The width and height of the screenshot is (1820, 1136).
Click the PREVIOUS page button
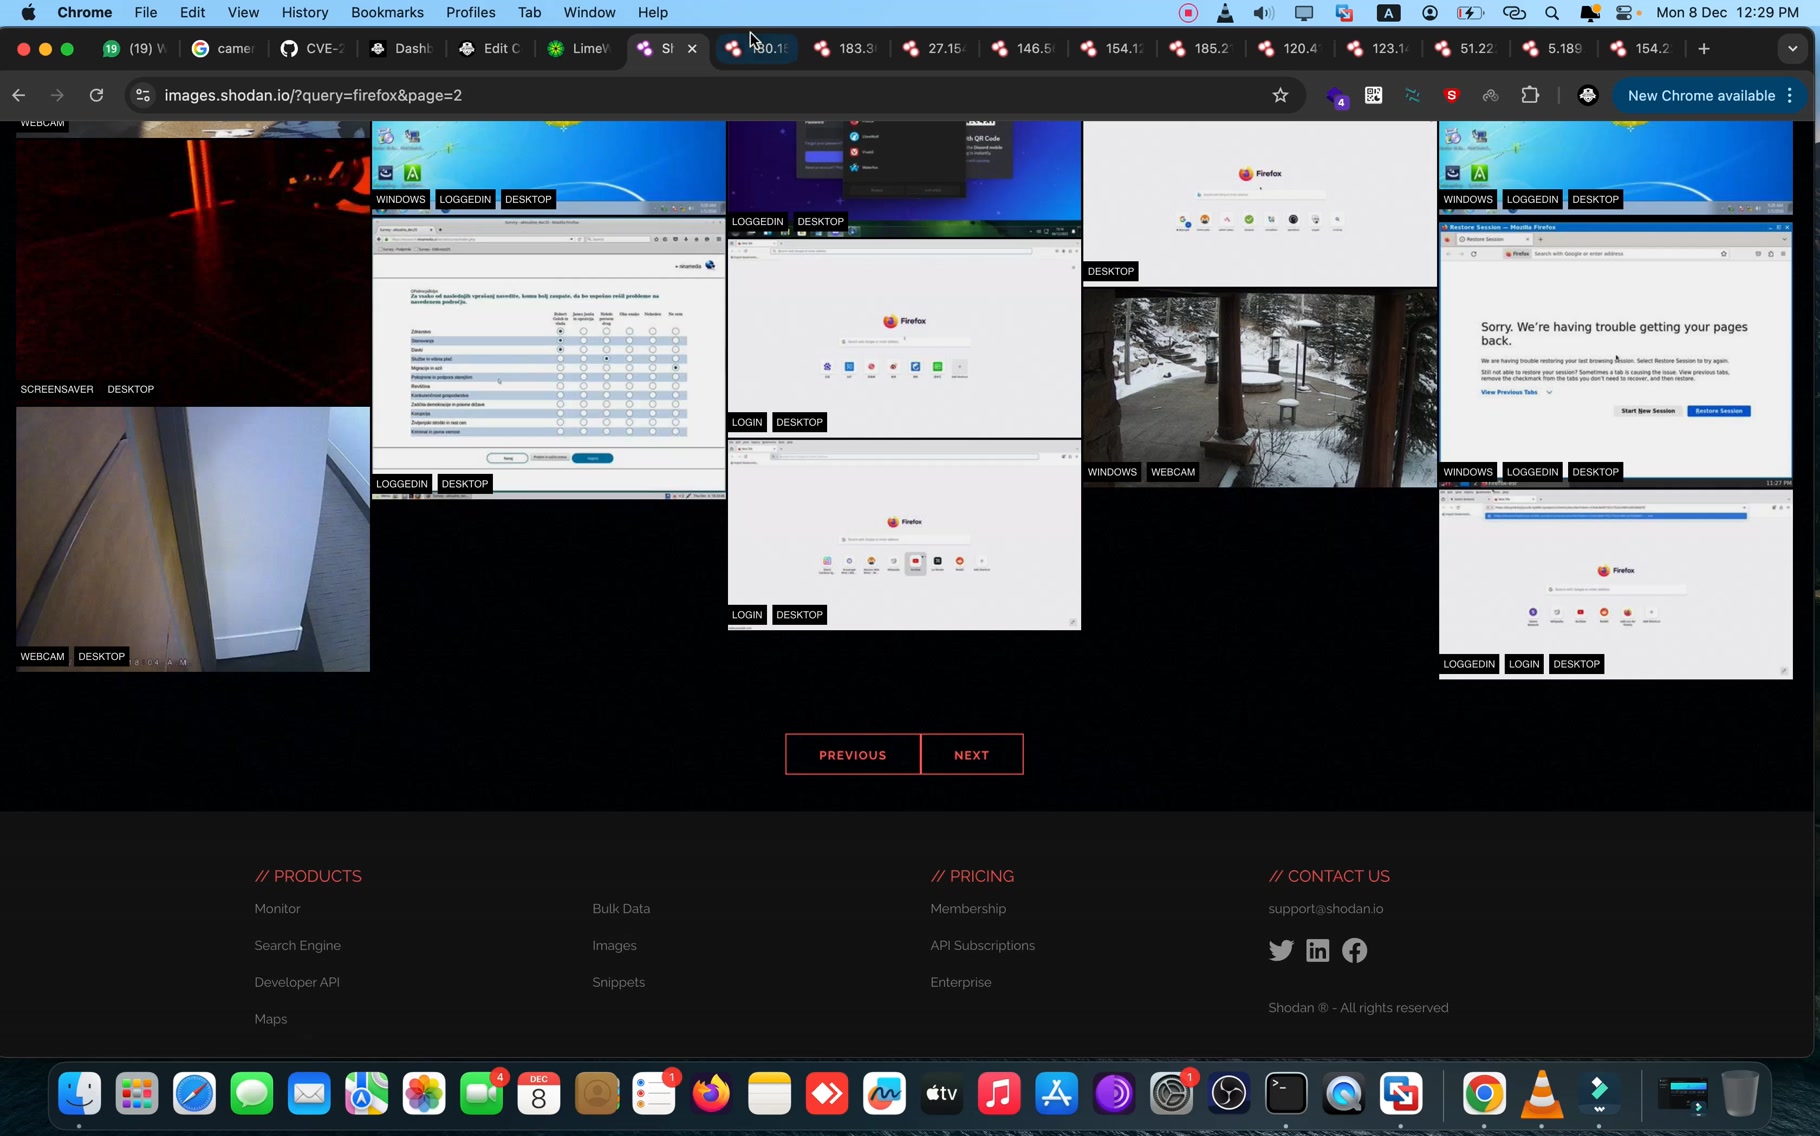coord(853,755)
